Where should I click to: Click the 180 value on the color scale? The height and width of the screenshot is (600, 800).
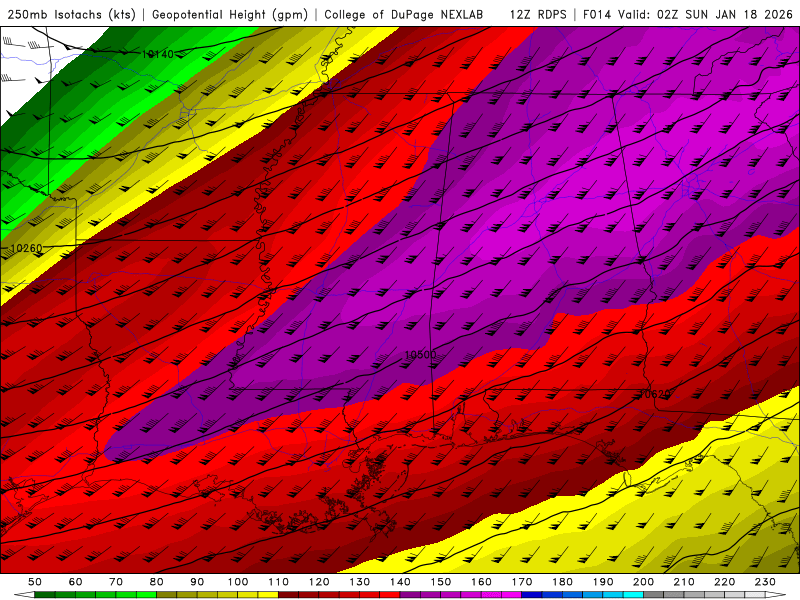(x=562, y=582)
